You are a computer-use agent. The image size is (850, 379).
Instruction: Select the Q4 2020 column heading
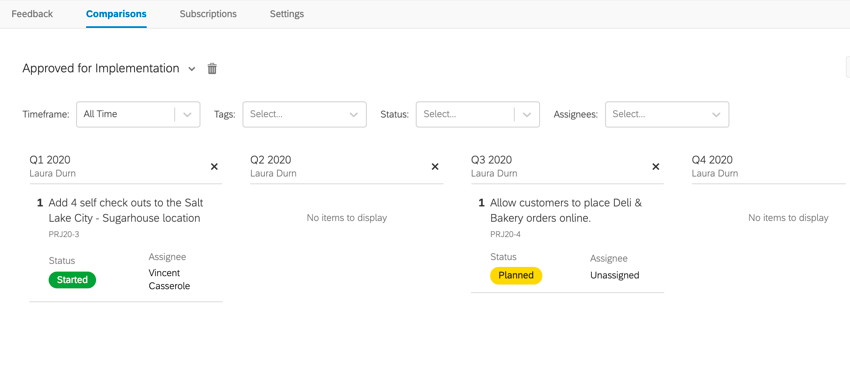coord(712,160)
